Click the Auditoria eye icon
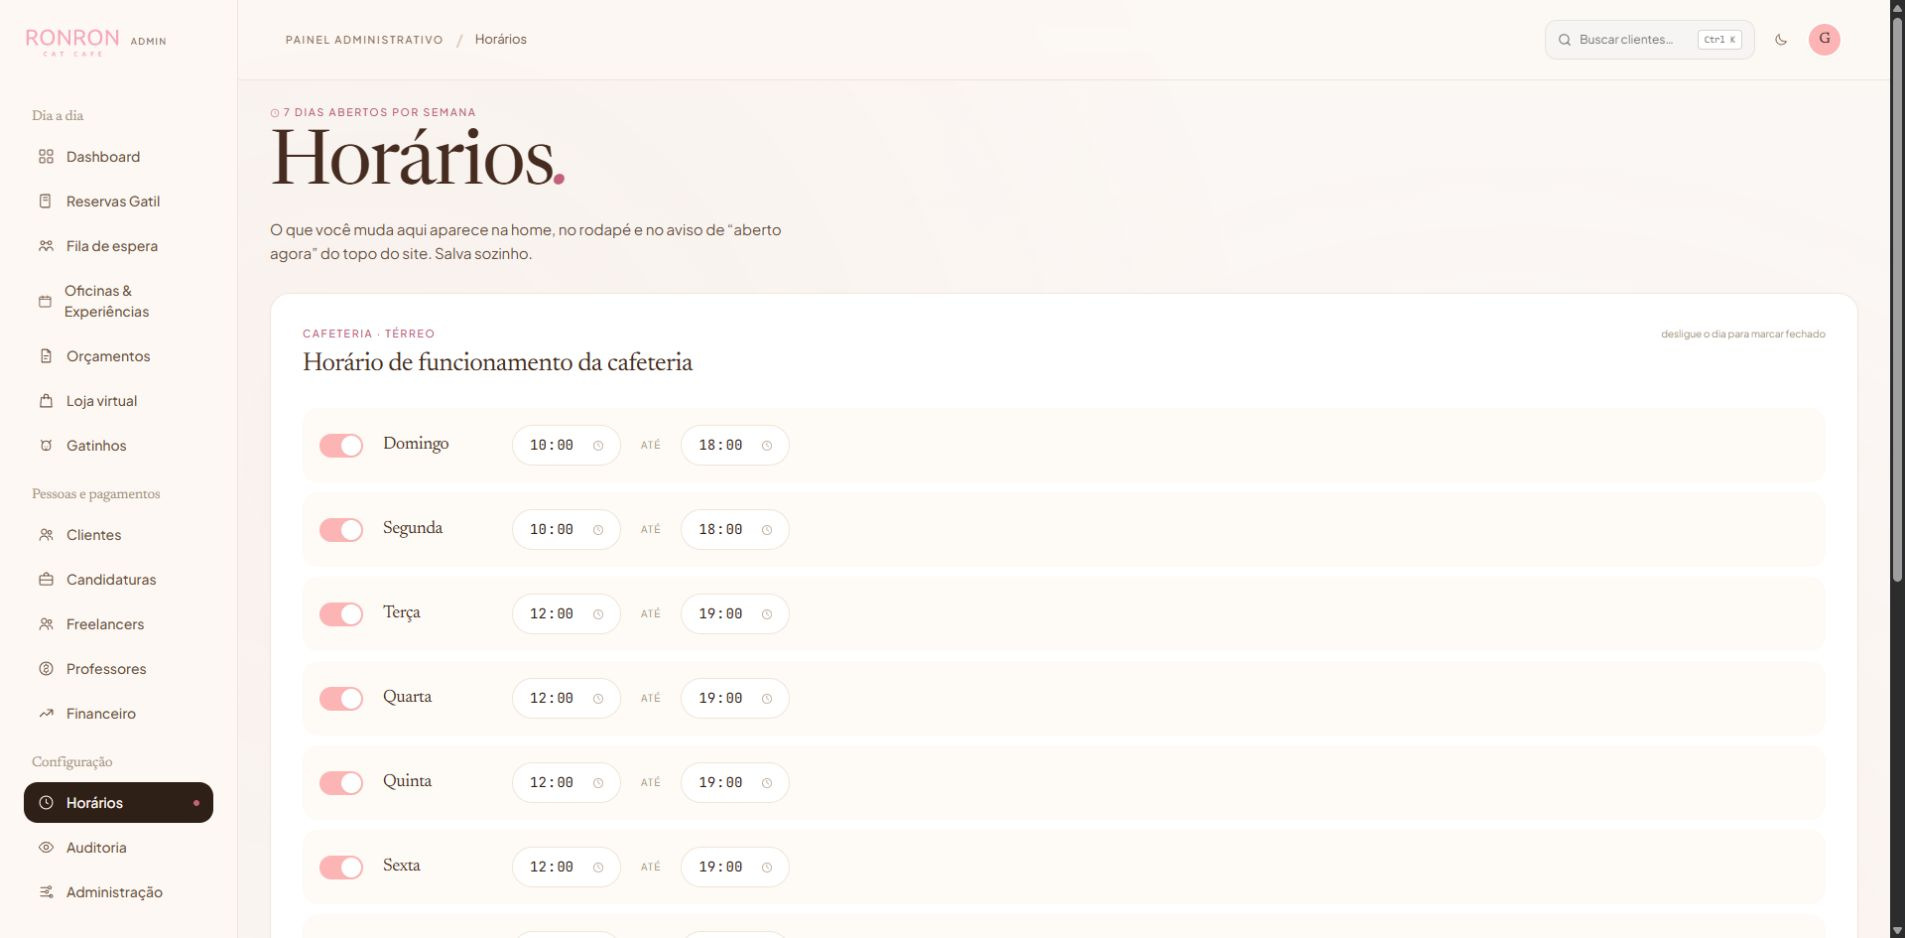Screen dimensions: 1905x938 [x=46, y=848]
